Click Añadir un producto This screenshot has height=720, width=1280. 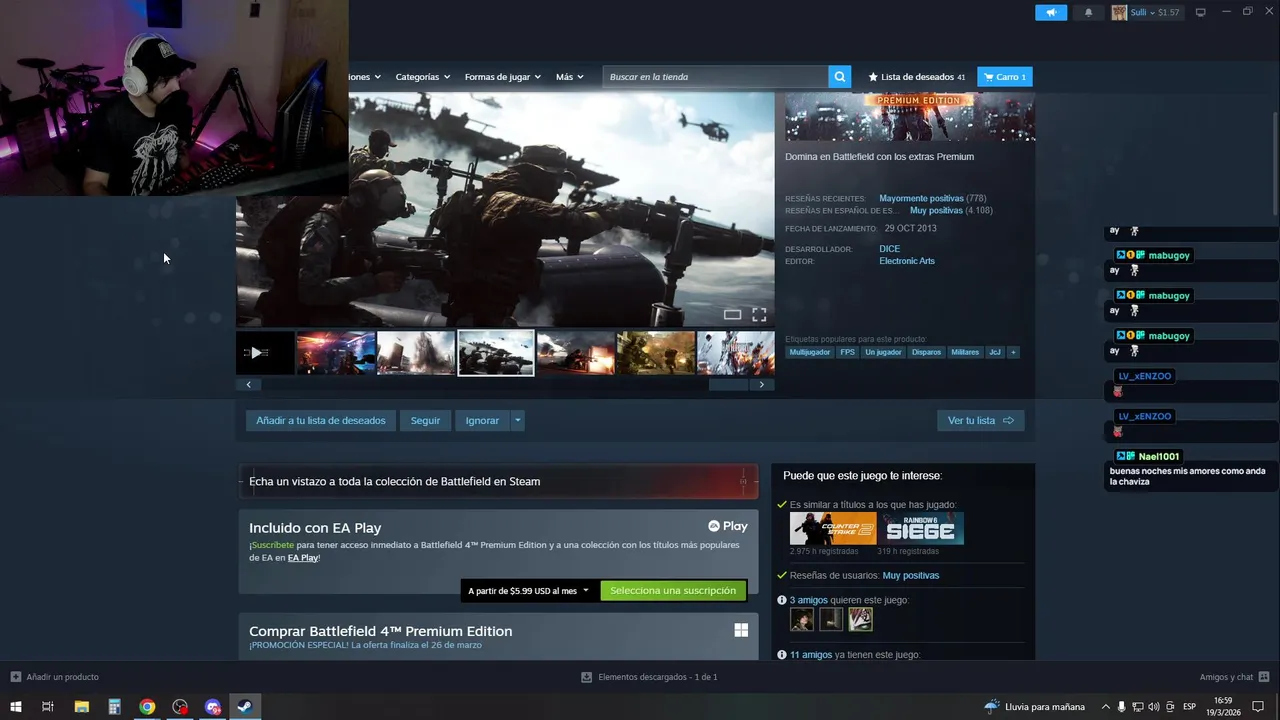pos(55,677)
